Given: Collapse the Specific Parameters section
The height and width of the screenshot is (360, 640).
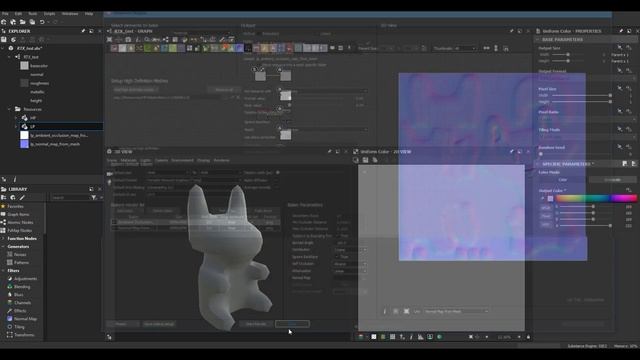Looking at the screenshot, I should point(538,164).
